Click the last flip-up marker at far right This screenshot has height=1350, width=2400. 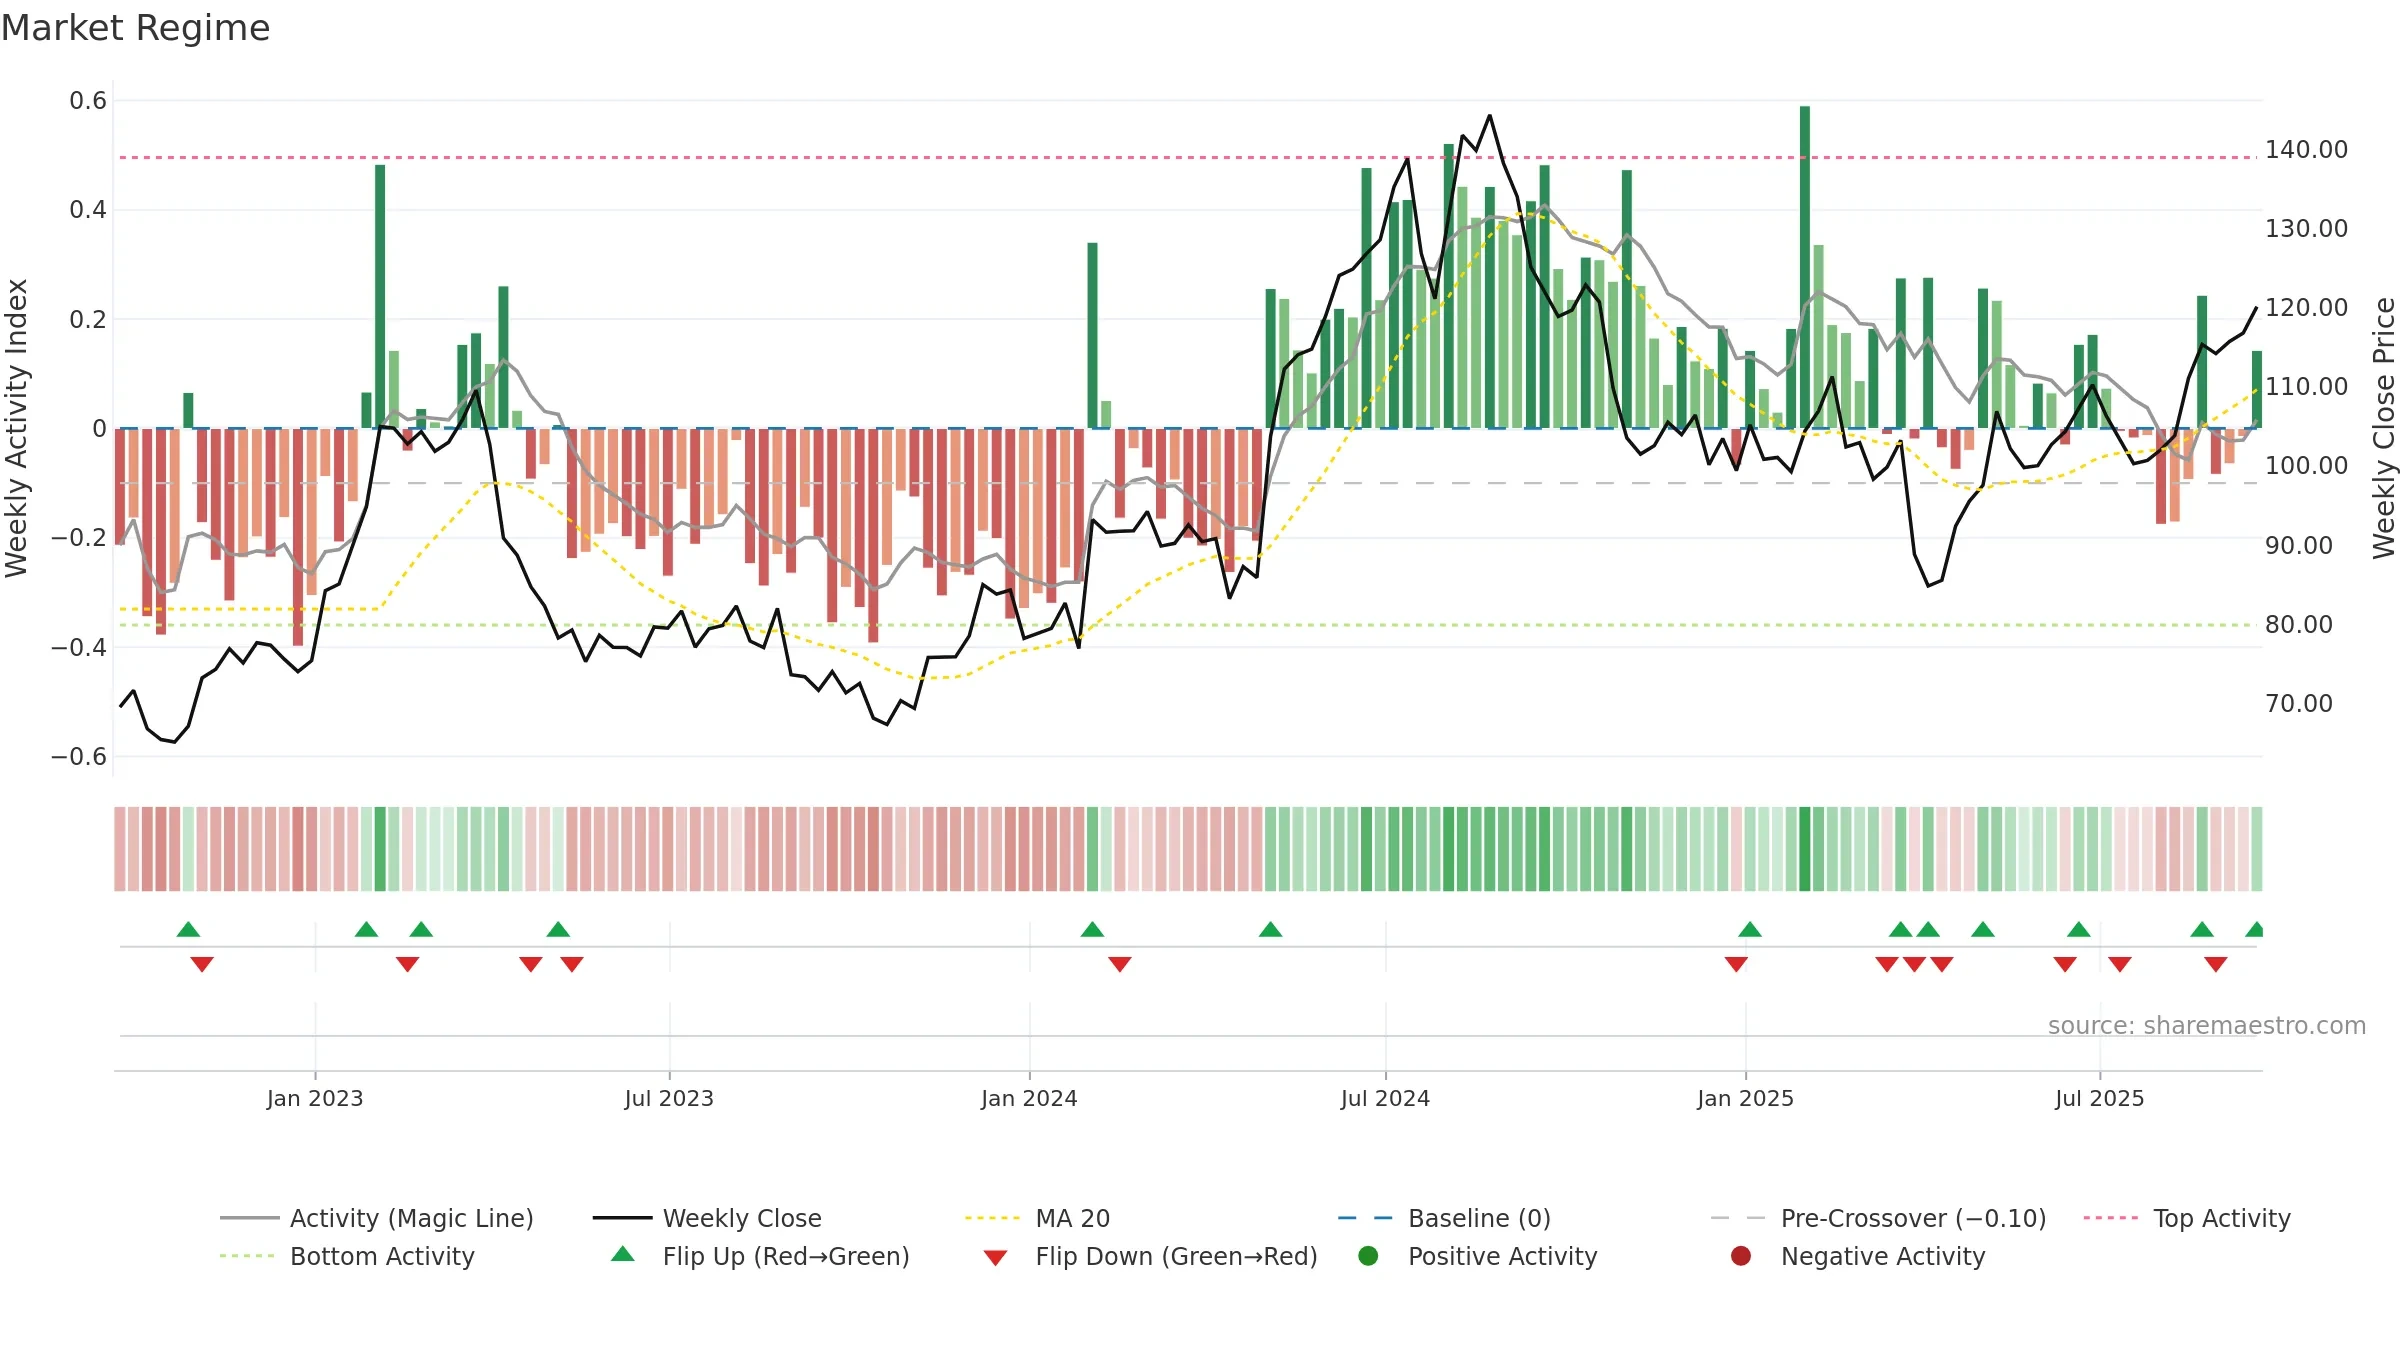[2256, 930]
